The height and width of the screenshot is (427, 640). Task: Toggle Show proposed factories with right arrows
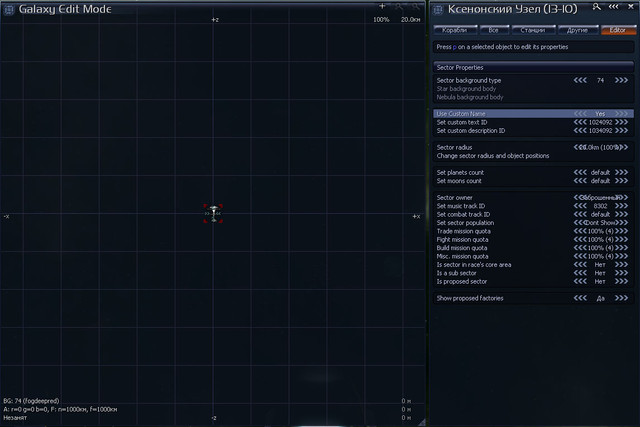pos(621,298)
